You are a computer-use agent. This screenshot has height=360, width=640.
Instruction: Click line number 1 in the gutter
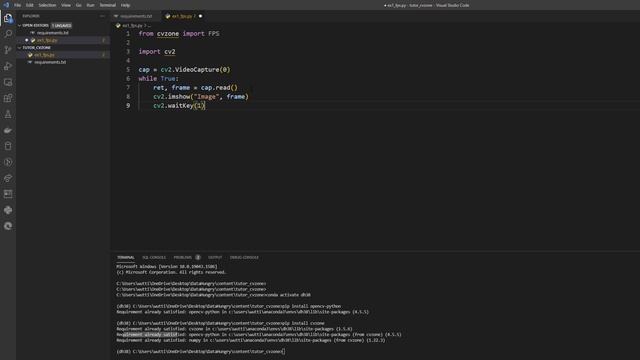[x=128, y=34]
